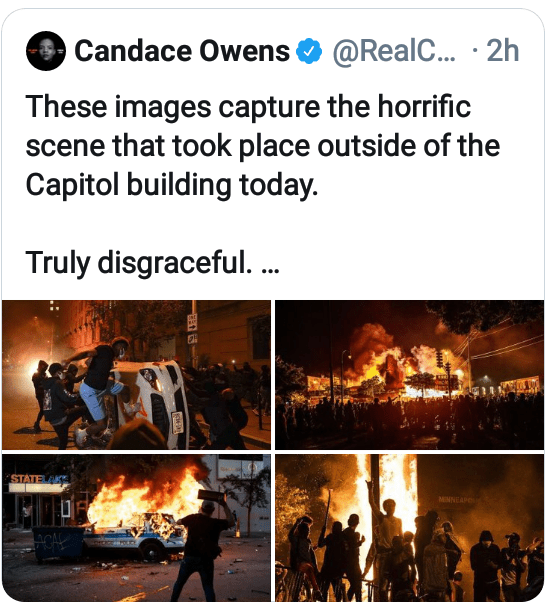This screenshot has width=549, height=616.
Task: Open the overturned white car photo
Action: [x=136, y=375]
